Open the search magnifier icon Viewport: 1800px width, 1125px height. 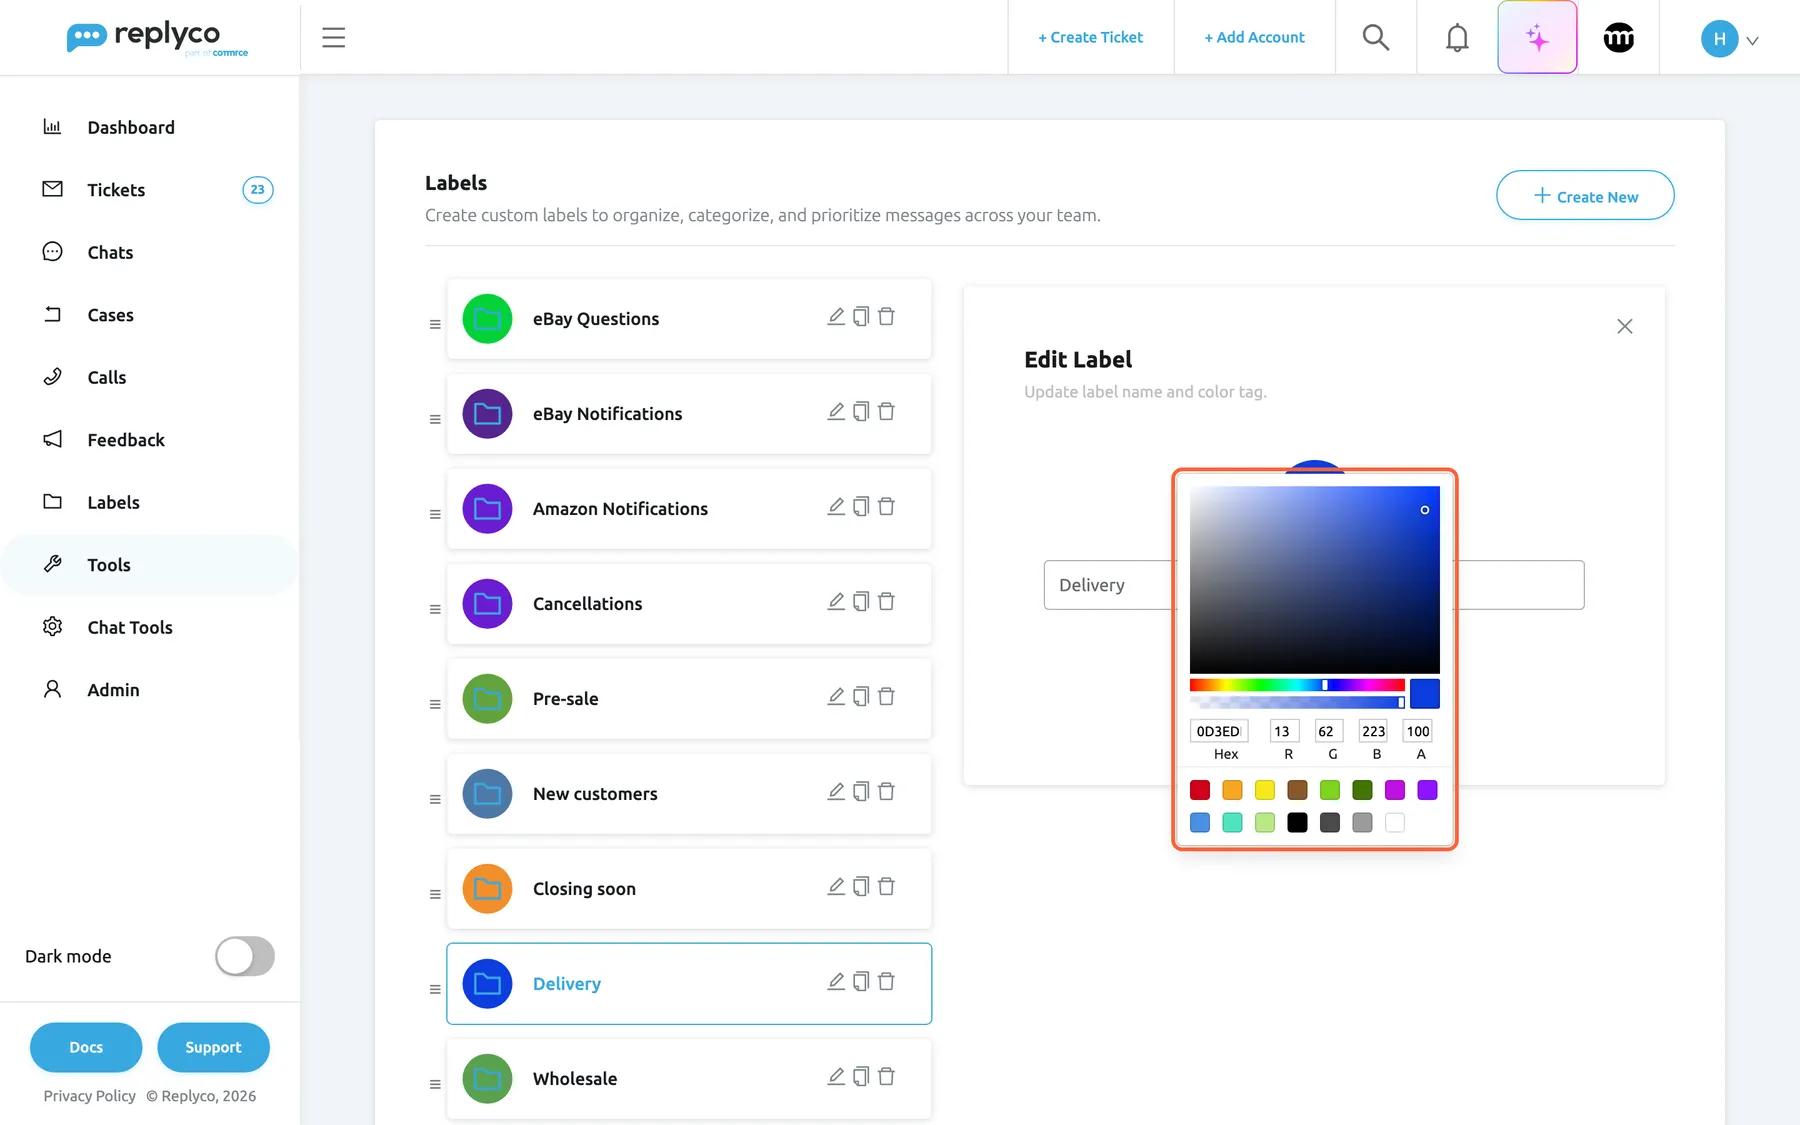[x=1376, y=38]
